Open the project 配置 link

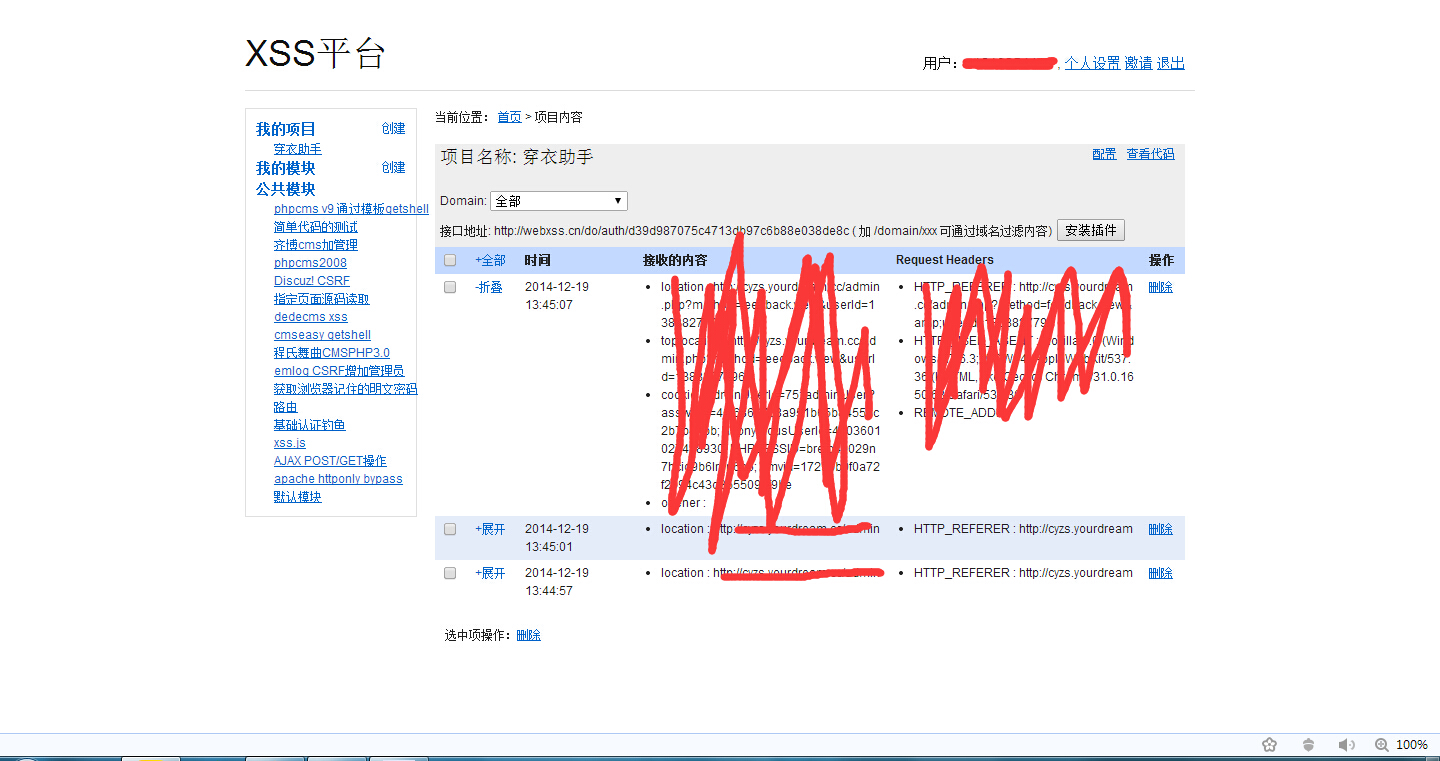click(x=1104, y=154)
